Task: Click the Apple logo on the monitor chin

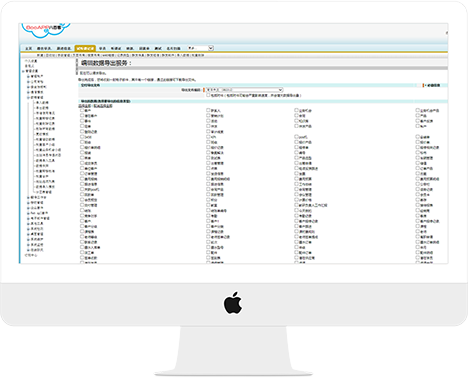Action: click(x=233, y=303)
